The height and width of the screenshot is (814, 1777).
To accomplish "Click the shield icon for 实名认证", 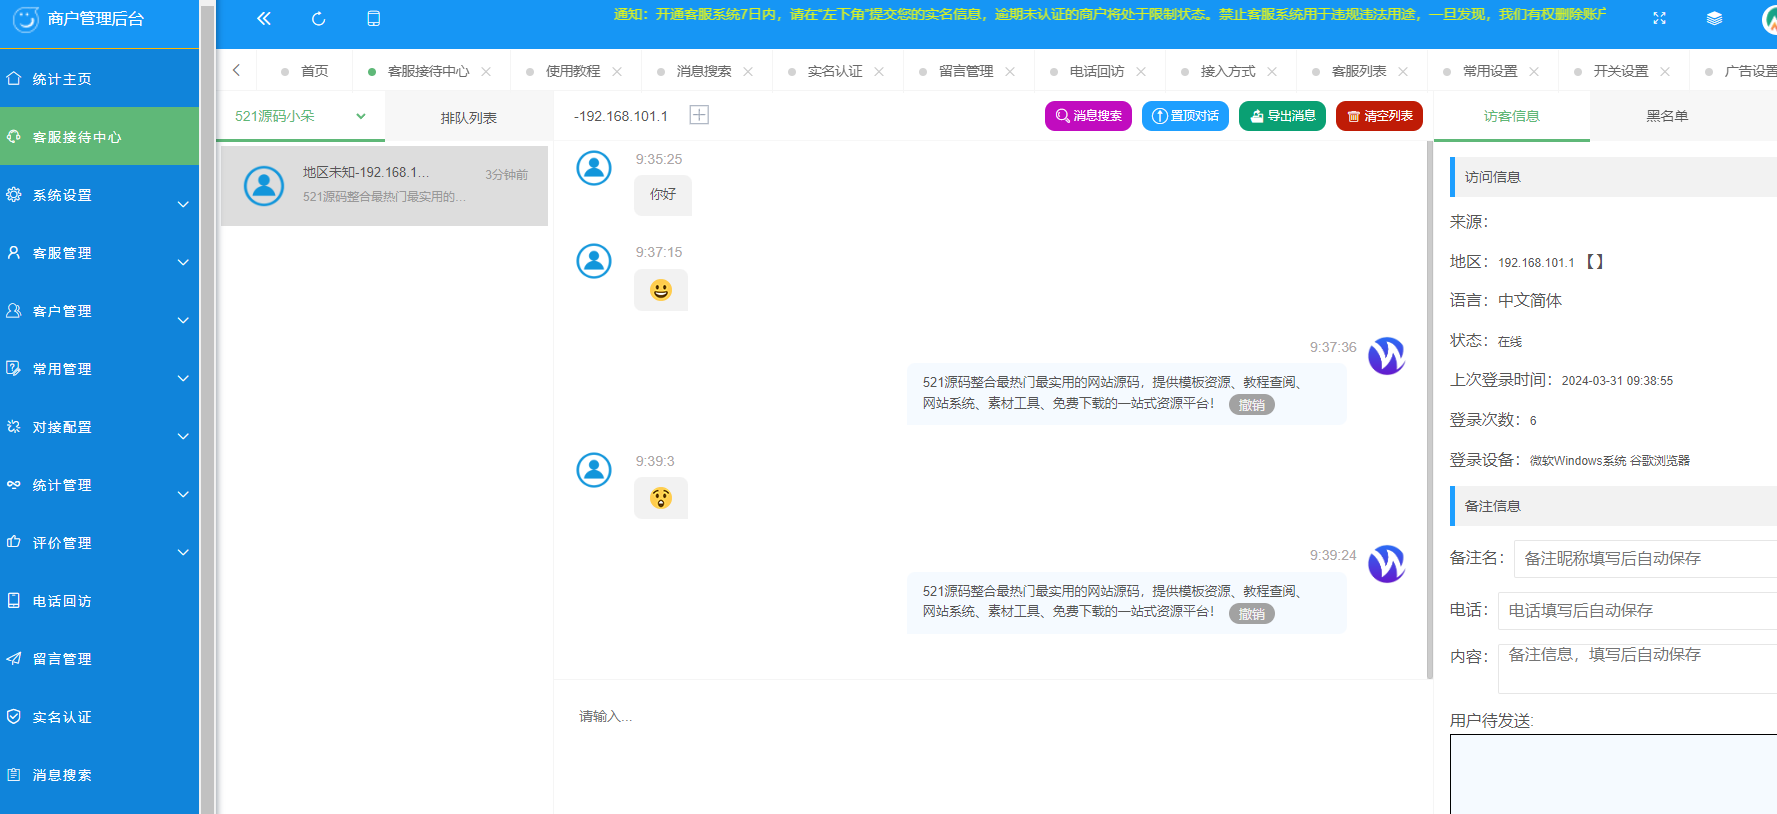I will pyautogui.click(x=14, y=716).
